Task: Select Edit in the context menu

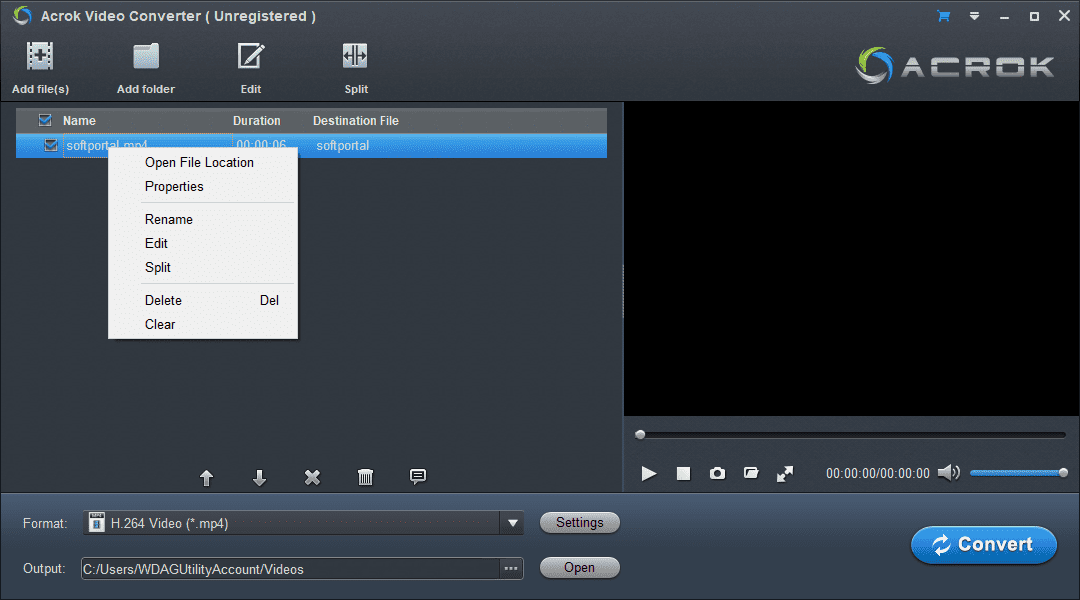Action: coord(156,244)
